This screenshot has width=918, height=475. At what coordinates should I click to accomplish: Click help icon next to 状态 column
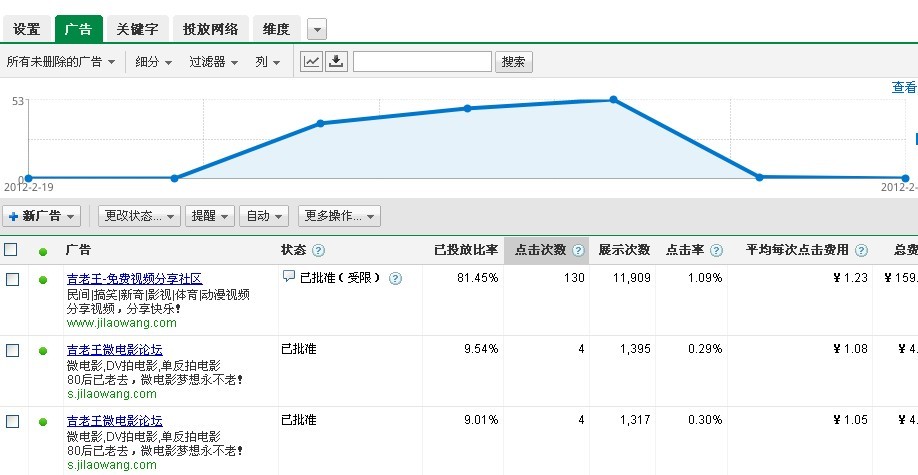point(319,250)
